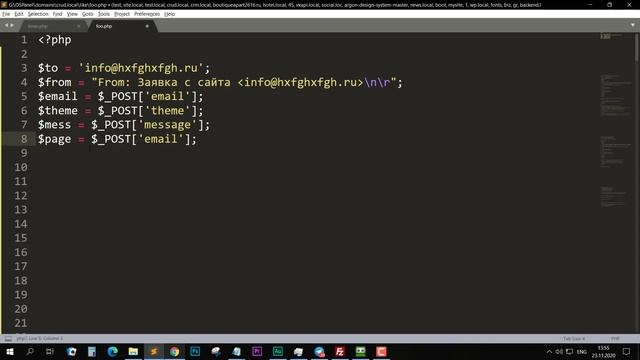The height and width of the screenshot is (360, 640).
Task: Show hidden system tray icons
Action: coord(549,351)
